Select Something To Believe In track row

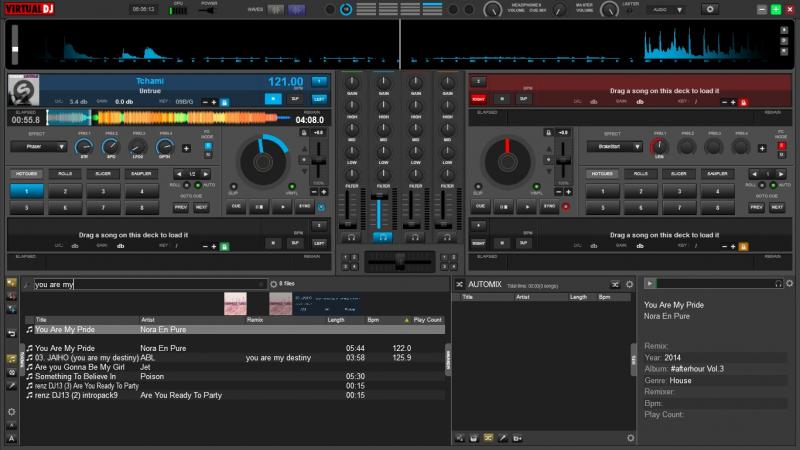coord(235,377)
